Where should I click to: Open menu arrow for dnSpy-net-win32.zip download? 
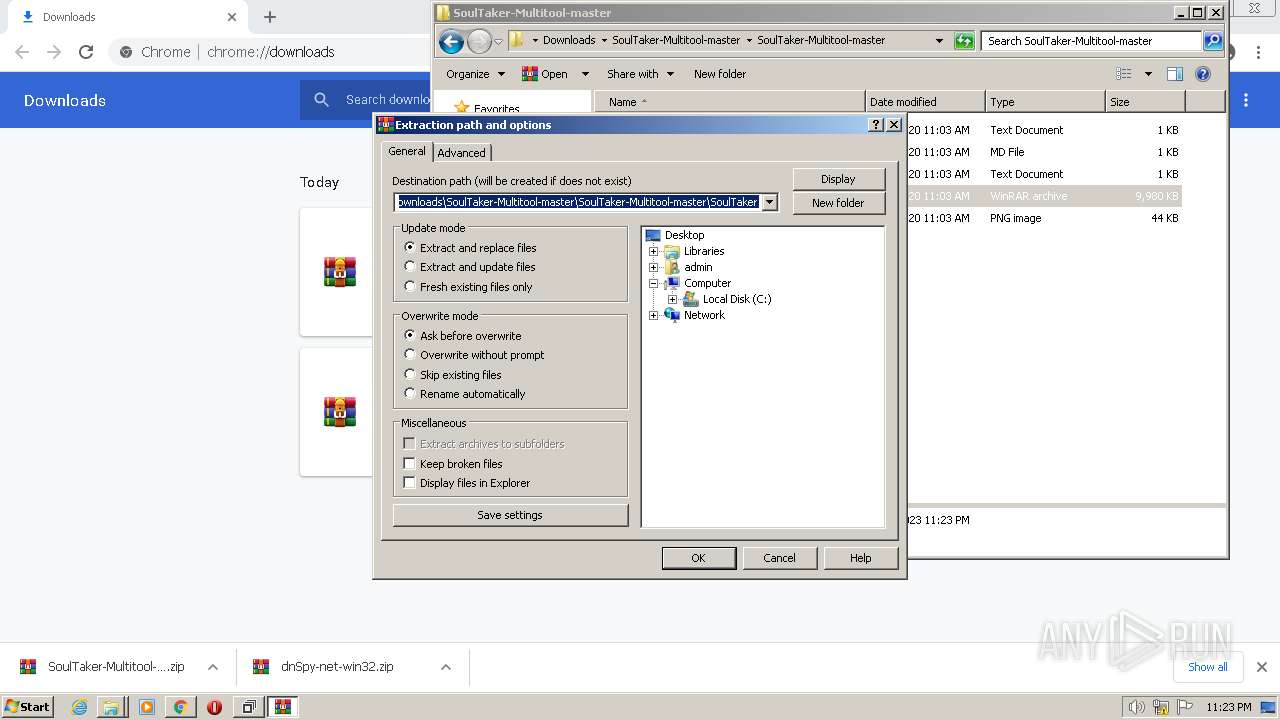pyautogui.click(x=446, y=667)
